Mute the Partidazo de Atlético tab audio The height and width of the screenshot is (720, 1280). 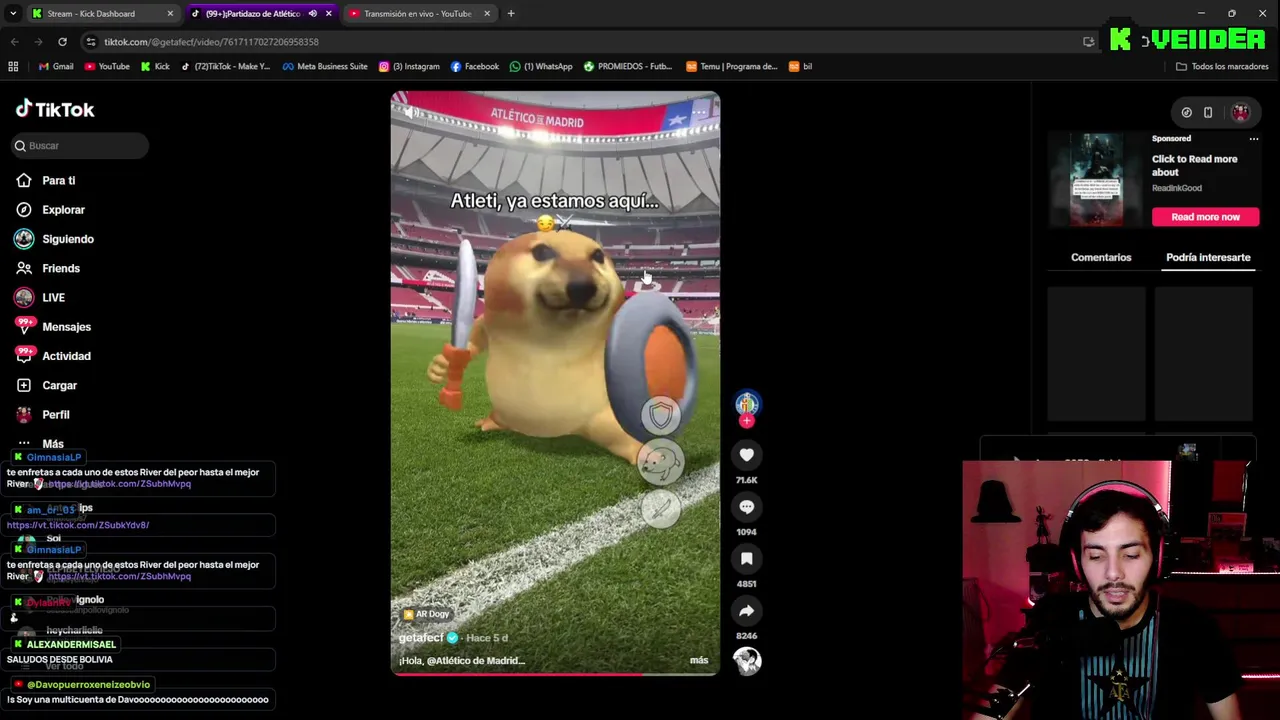coord(313,14)
